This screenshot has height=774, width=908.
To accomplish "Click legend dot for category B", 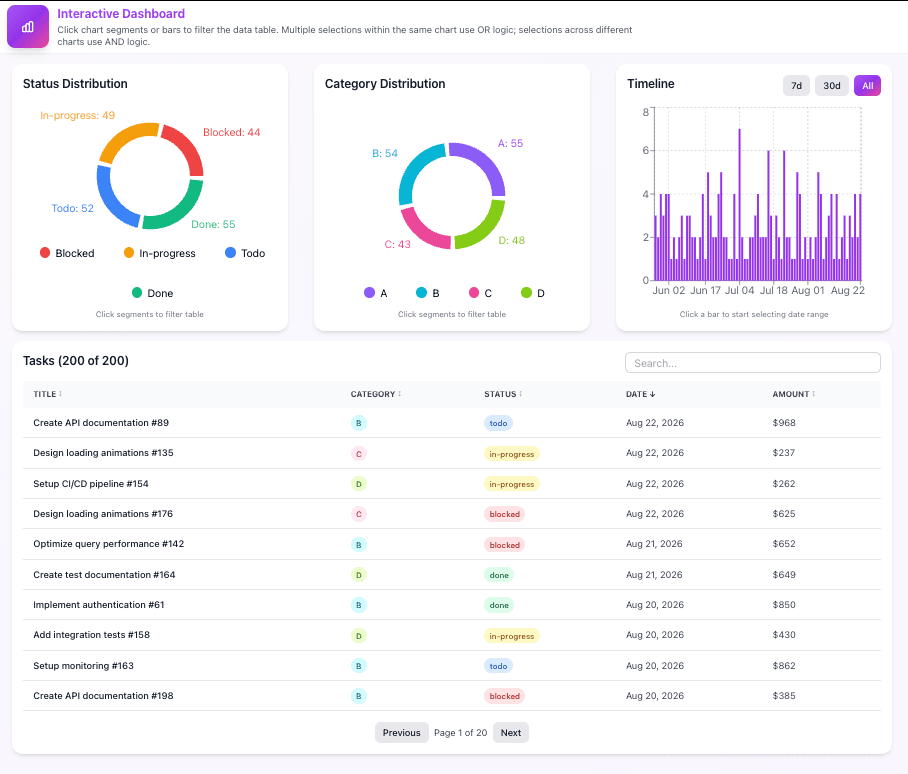I will [x=422, y=293].
